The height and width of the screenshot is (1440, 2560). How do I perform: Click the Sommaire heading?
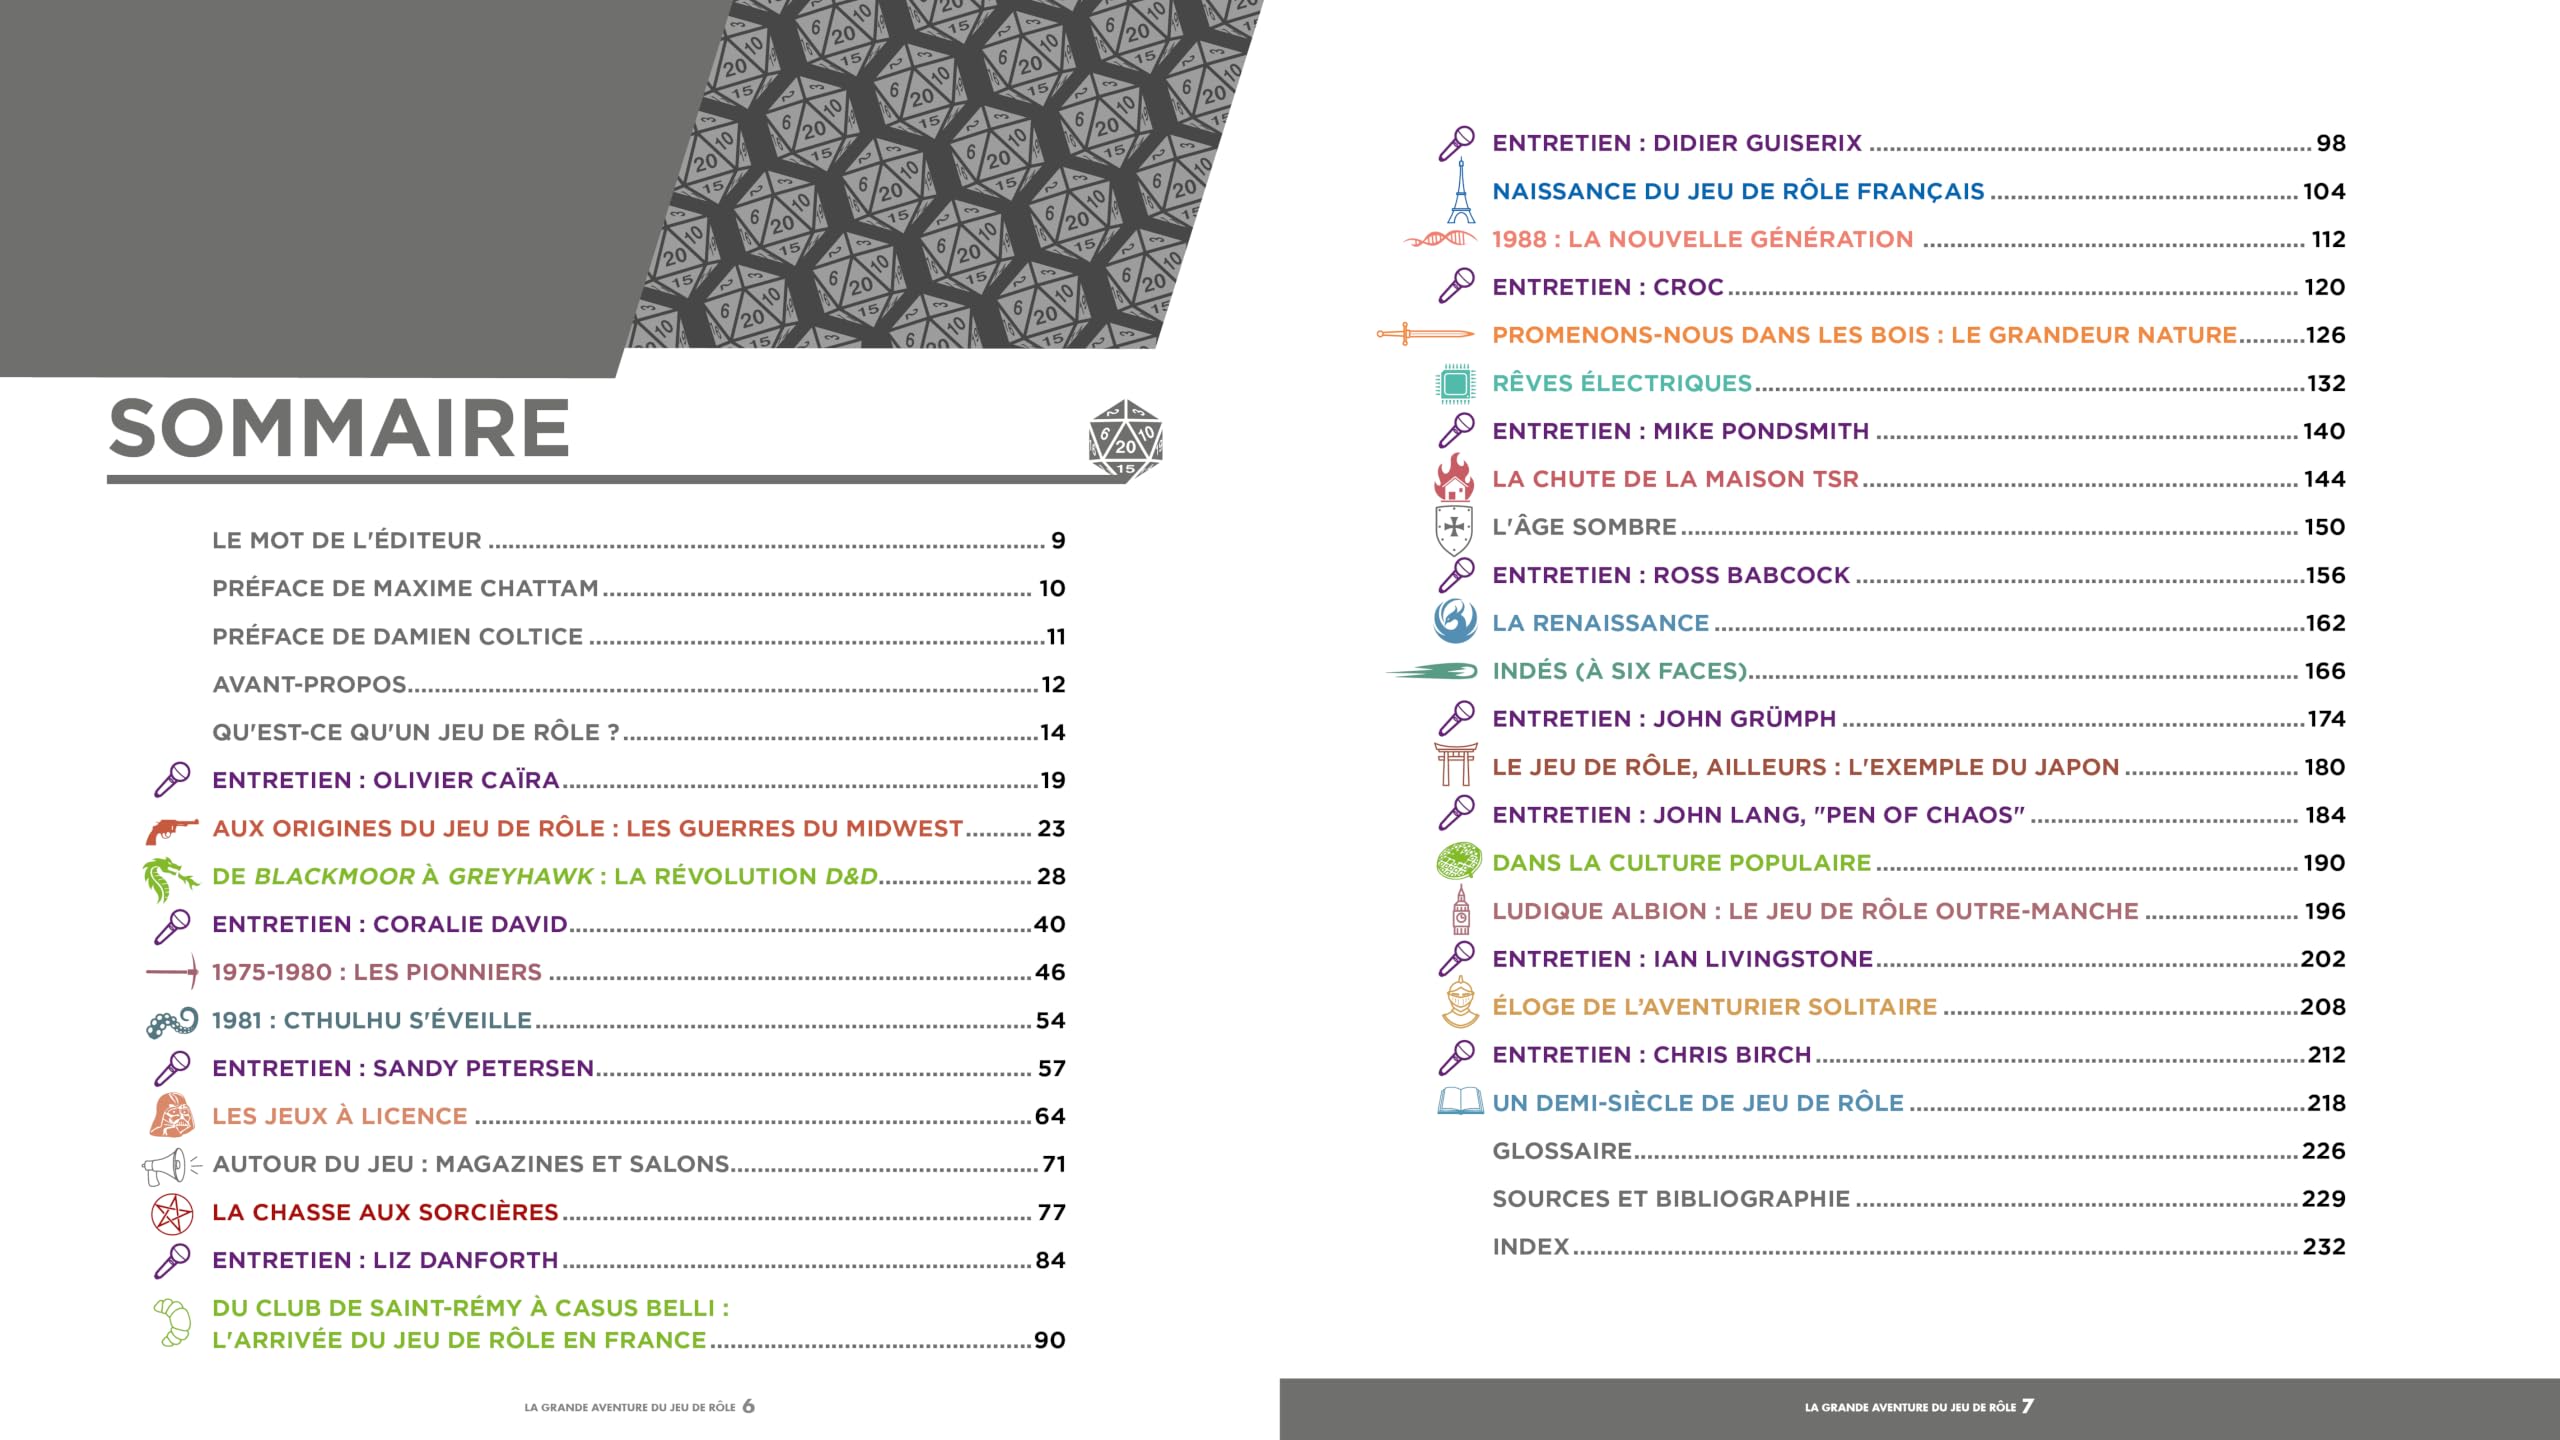click(339, 429)
